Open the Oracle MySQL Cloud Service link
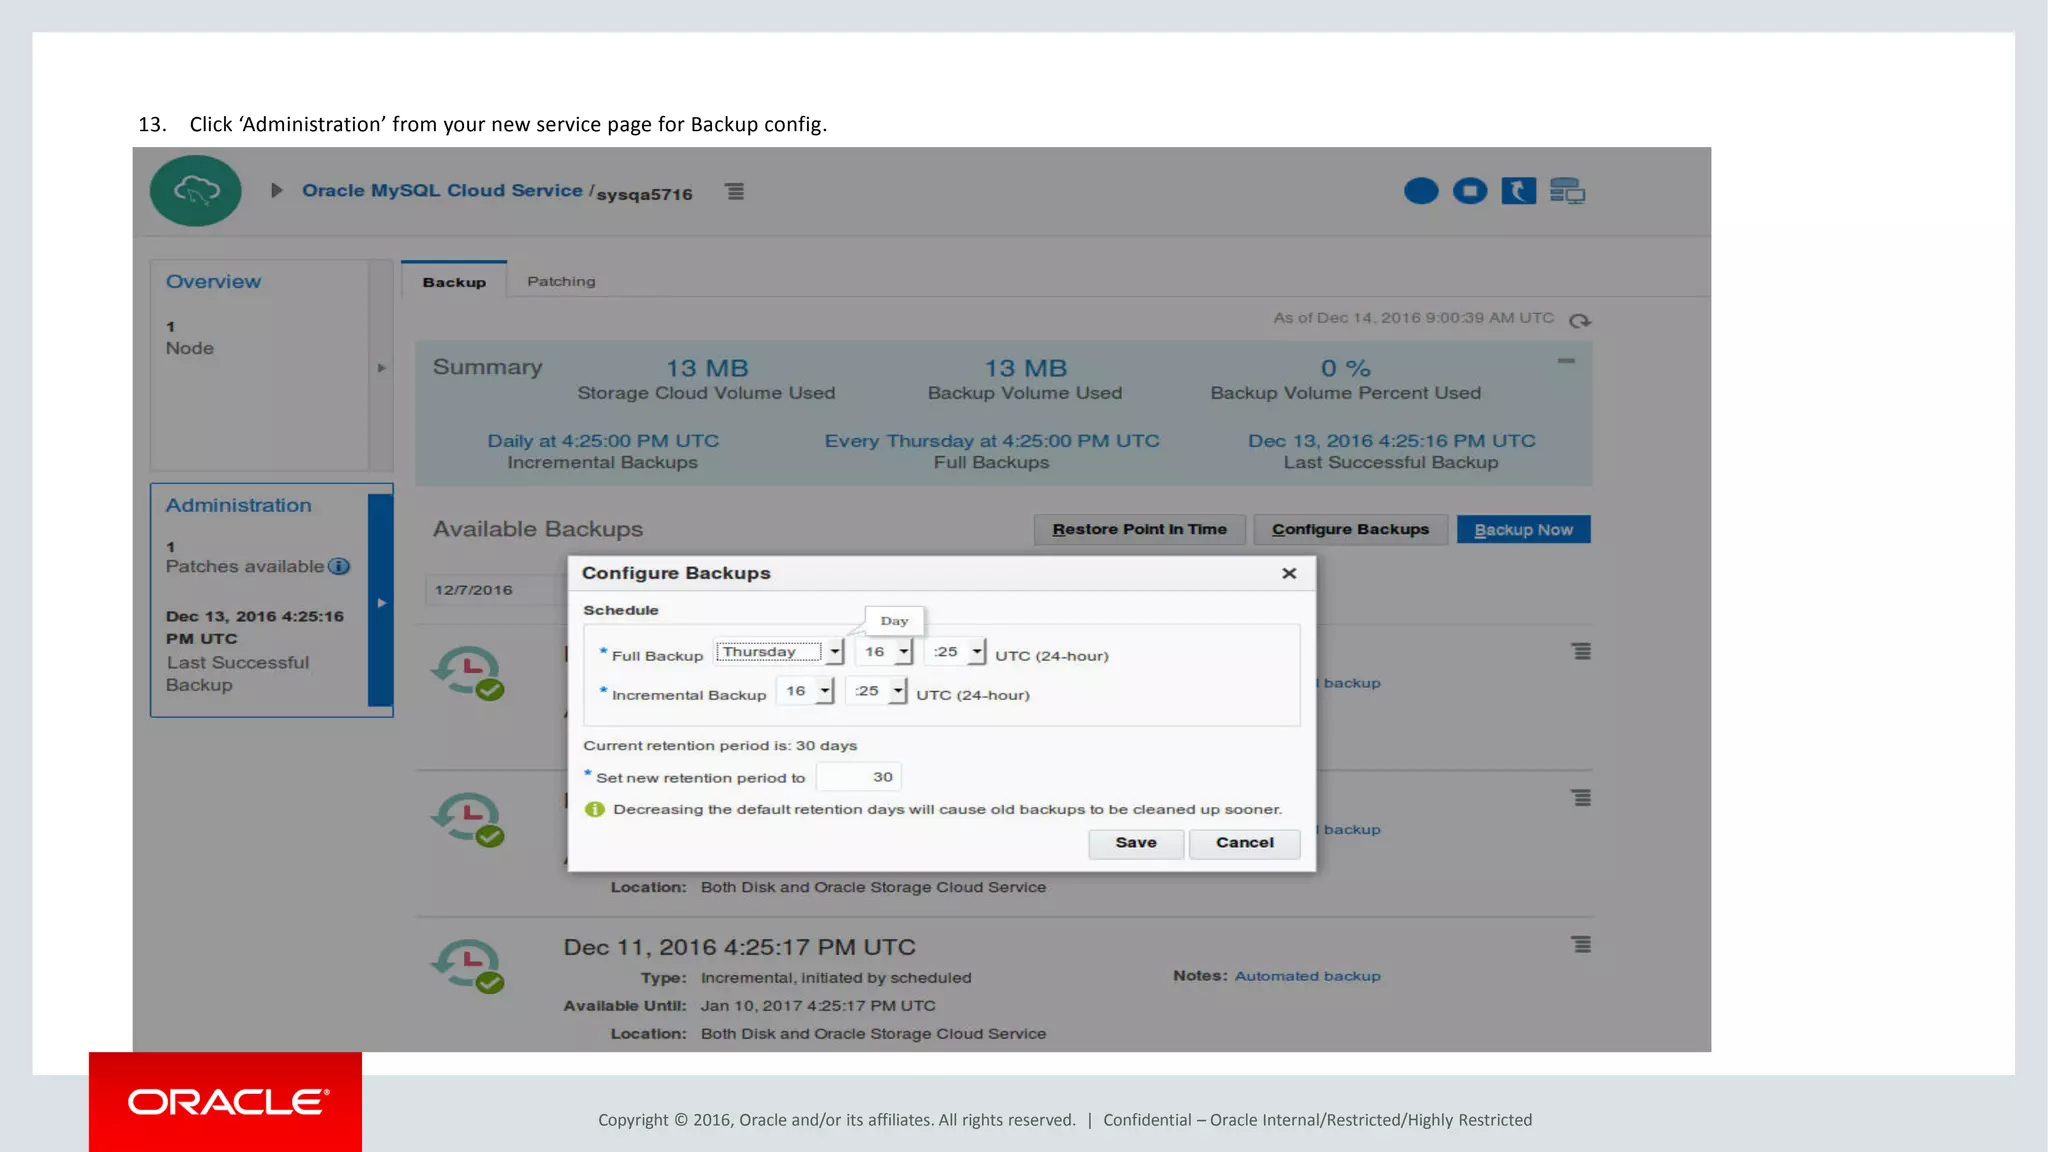2048x1152 pixels. pyautogui.click(x=442, y=190)
